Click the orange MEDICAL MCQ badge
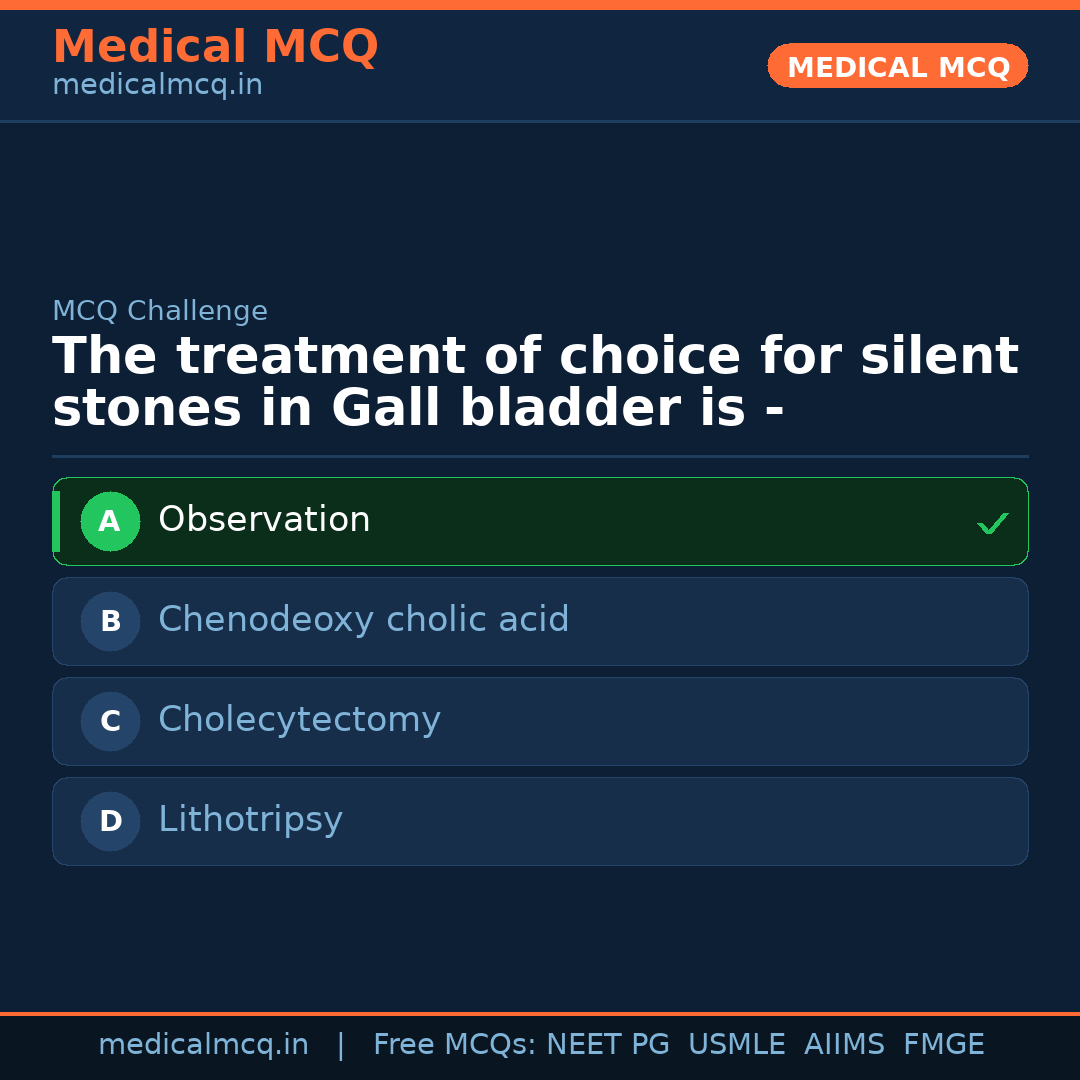 click(x=897, y=66)
